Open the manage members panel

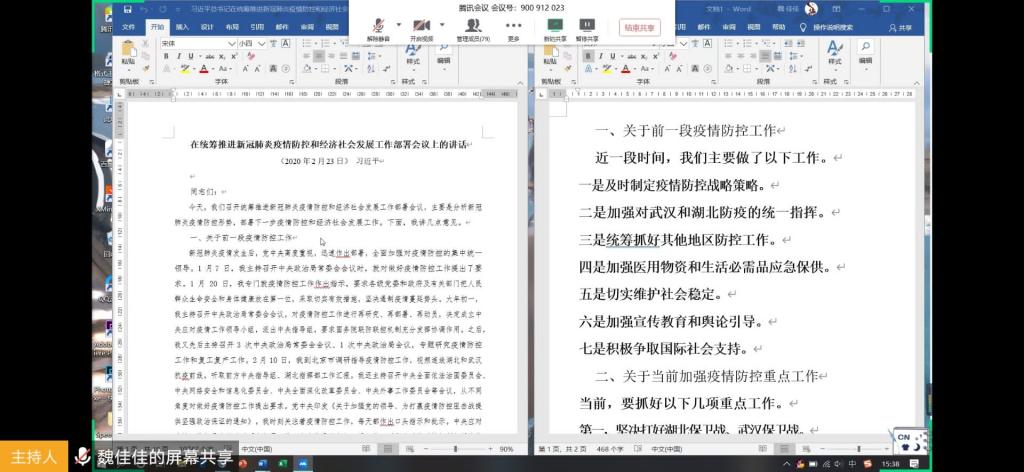point(472,24)
